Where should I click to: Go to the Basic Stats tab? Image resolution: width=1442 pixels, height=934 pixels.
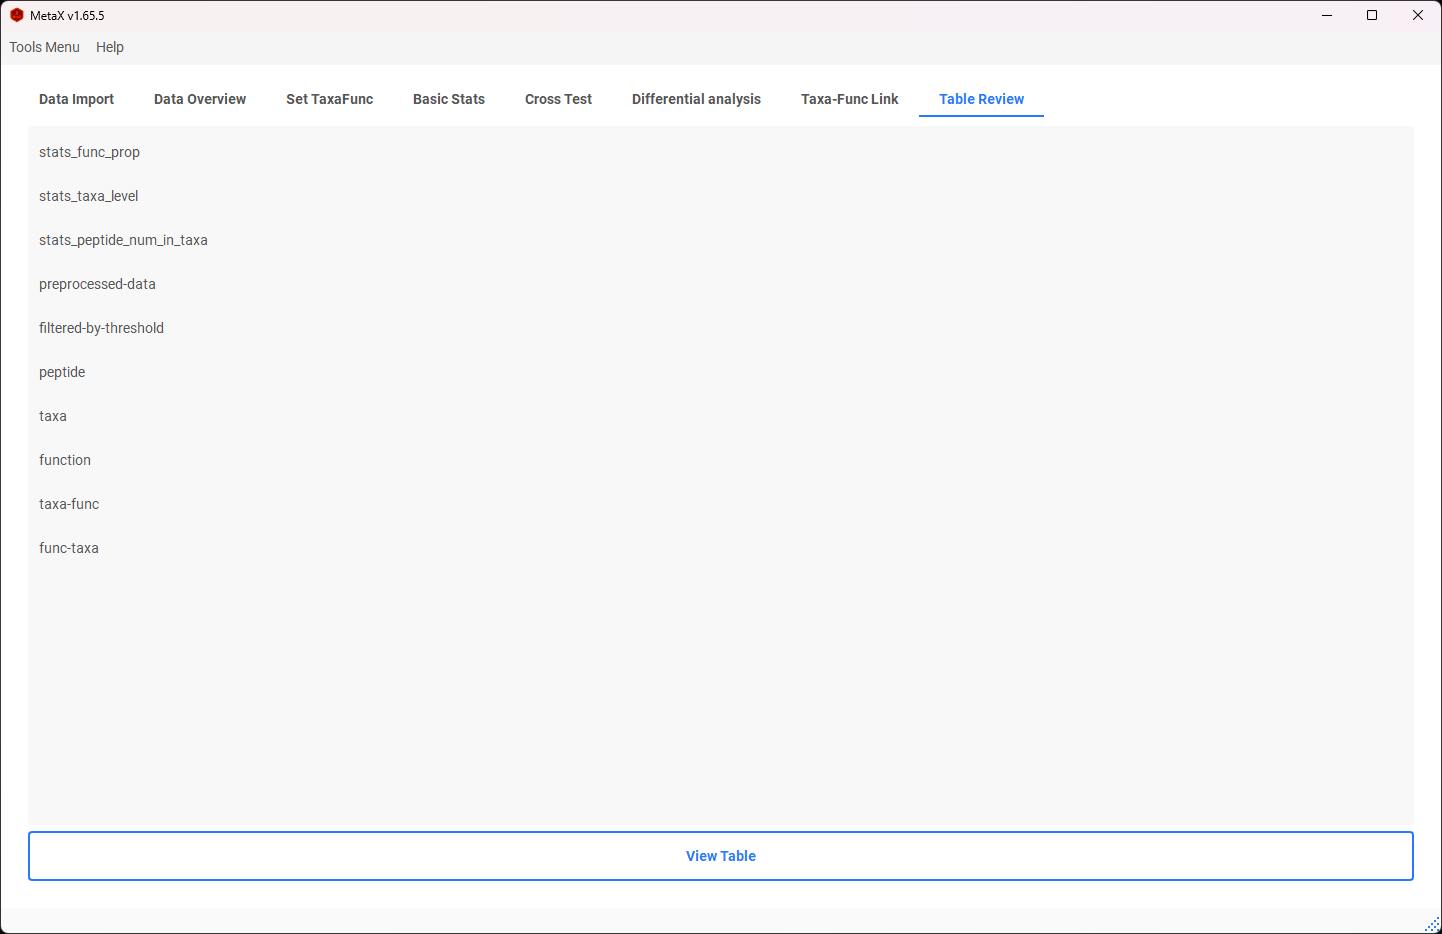click(449, 99)
